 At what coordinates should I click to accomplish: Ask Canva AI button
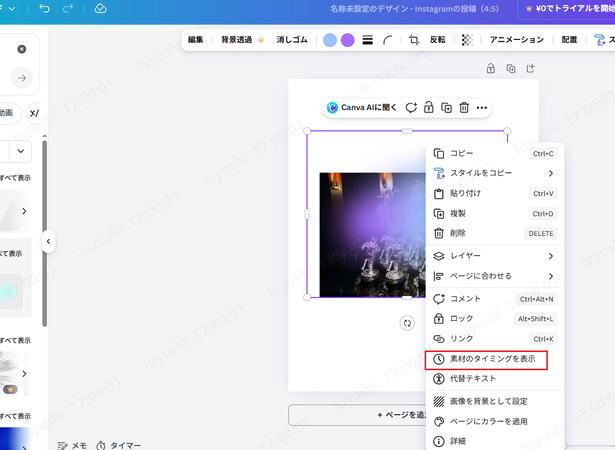(361, 107)
